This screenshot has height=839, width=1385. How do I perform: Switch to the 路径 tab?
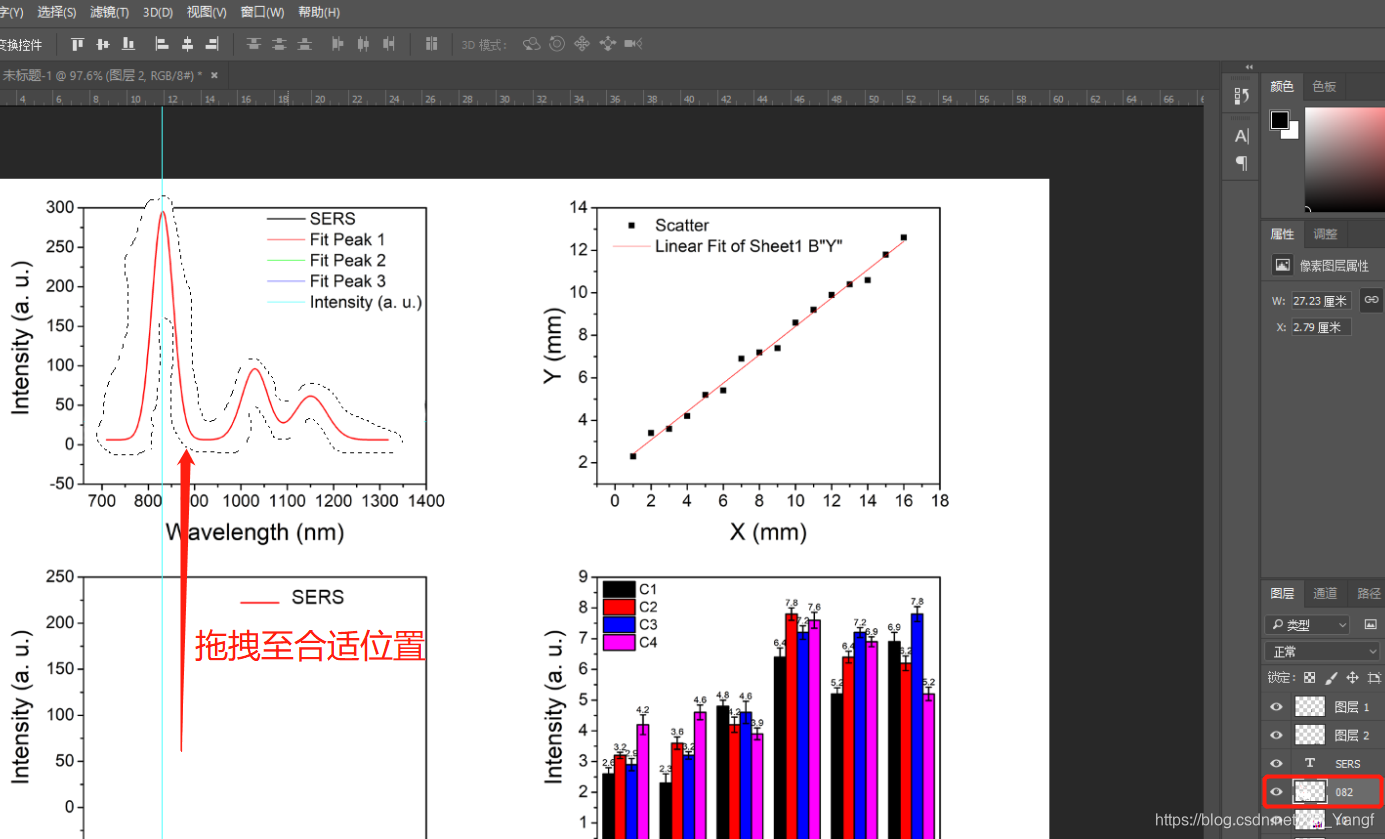click(x=1366, y=593)
